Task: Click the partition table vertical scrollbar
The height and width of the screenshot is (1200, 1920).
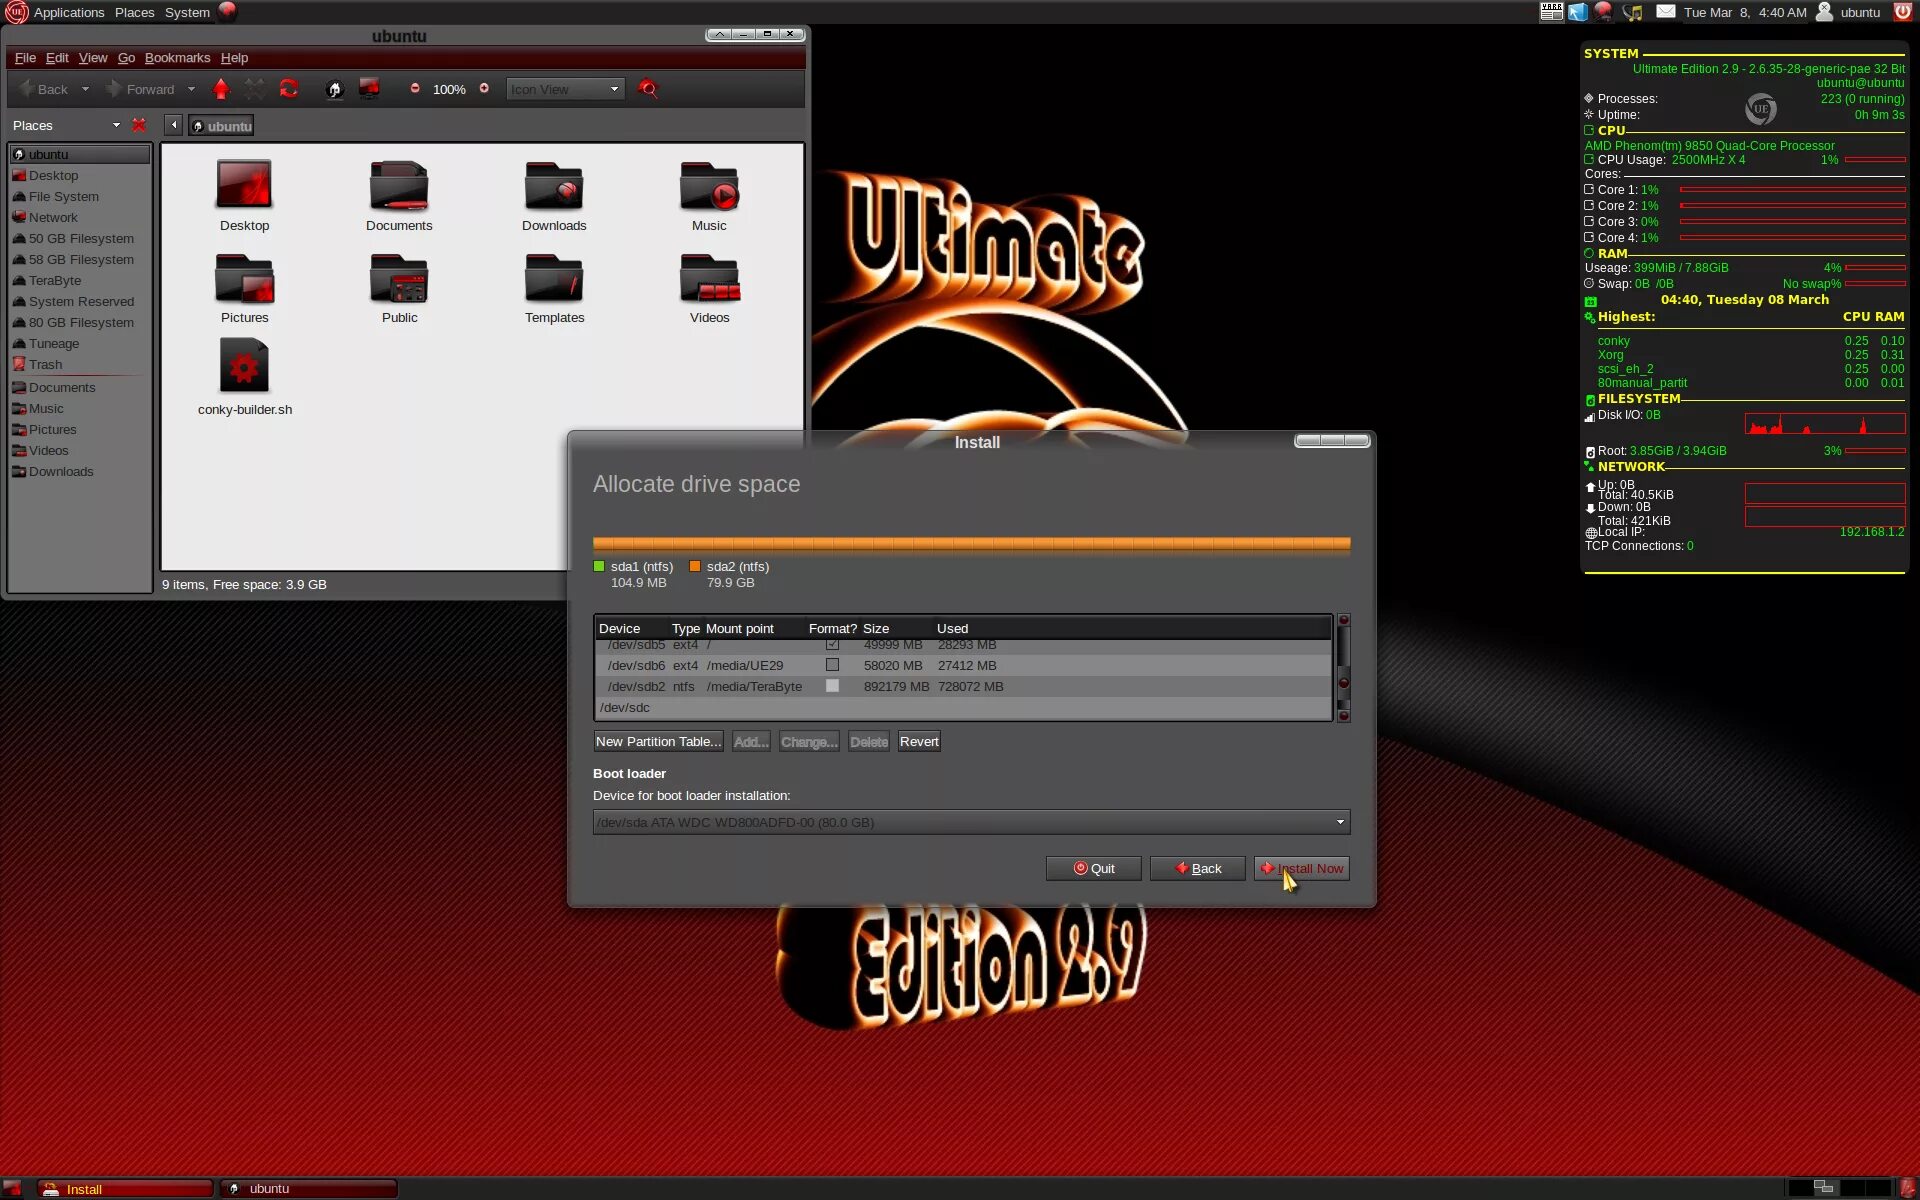Action: 1343,667
